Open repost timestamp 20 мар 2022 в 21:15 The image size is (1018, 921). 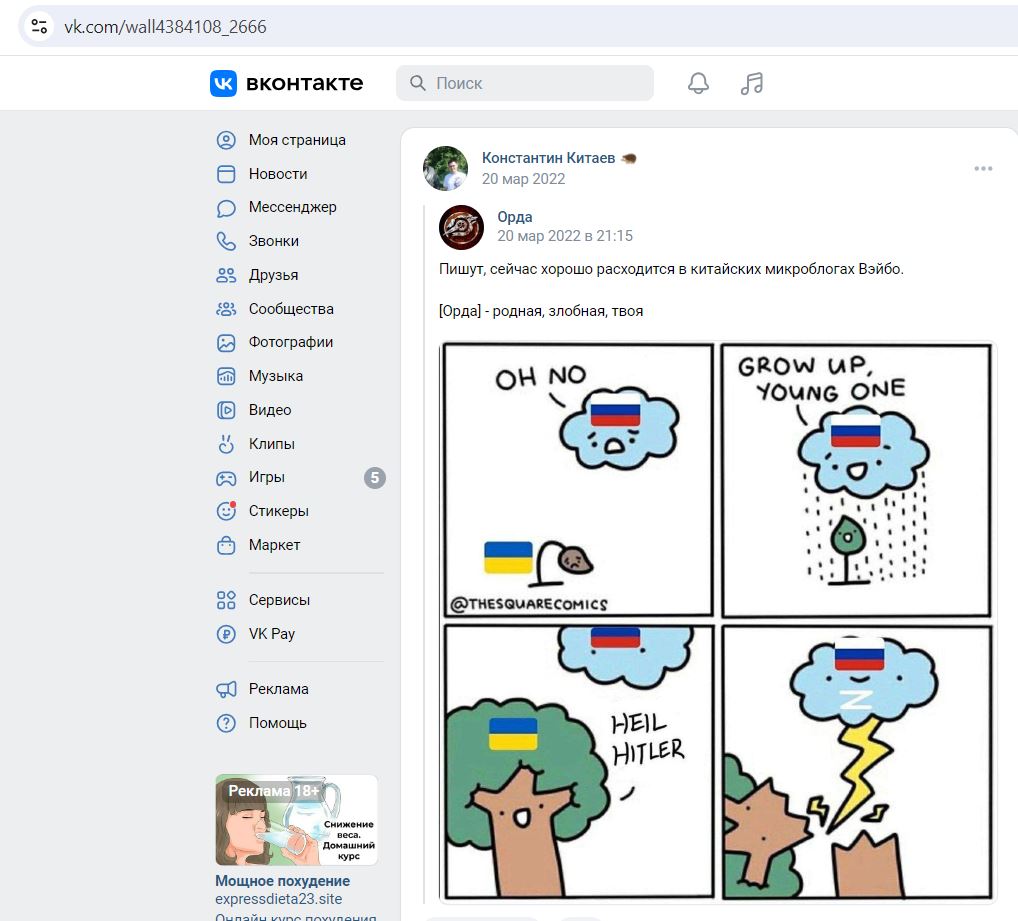pos(565,236)
